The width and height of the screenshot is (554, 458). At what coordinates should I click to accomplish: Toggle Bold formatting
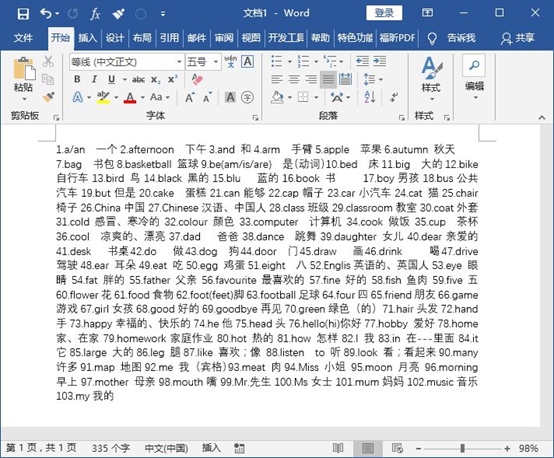(x=77, y=79)
